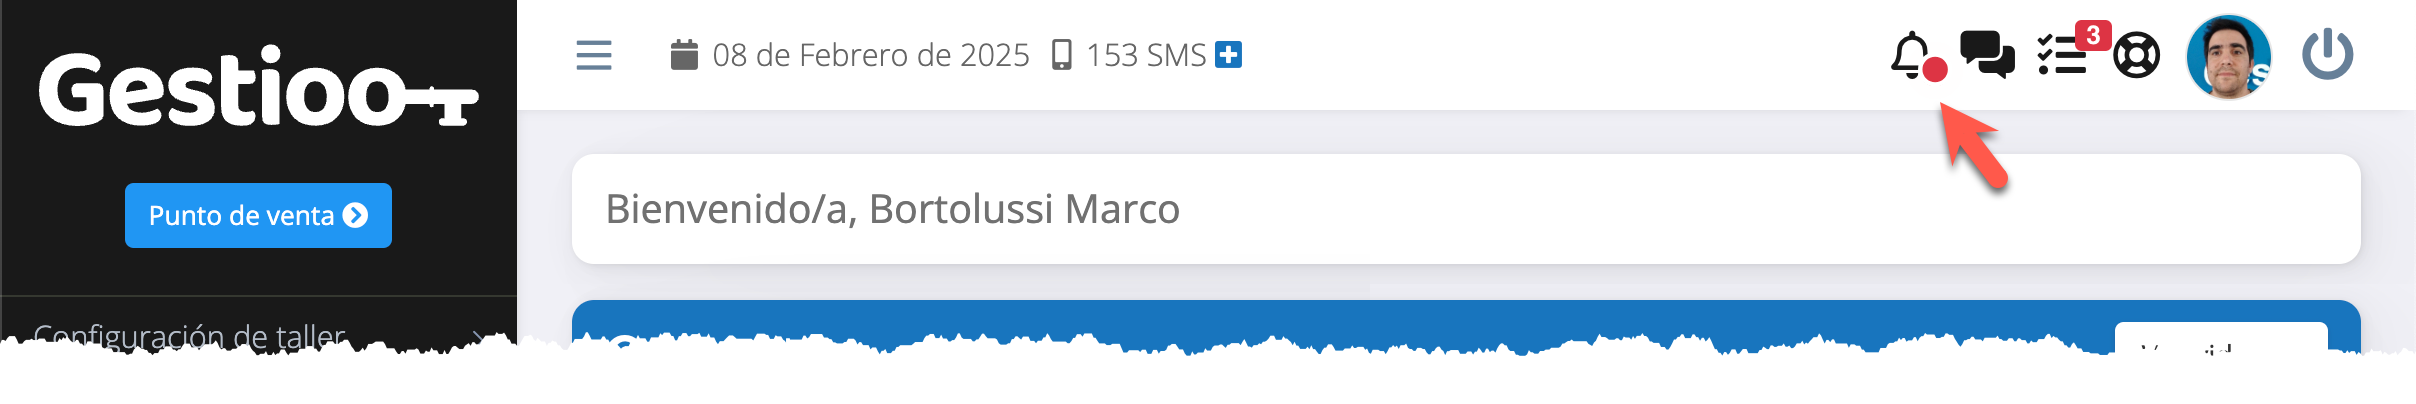Click the red badge showing 3
This screenshot has height=404, width=2416.
2093,35
